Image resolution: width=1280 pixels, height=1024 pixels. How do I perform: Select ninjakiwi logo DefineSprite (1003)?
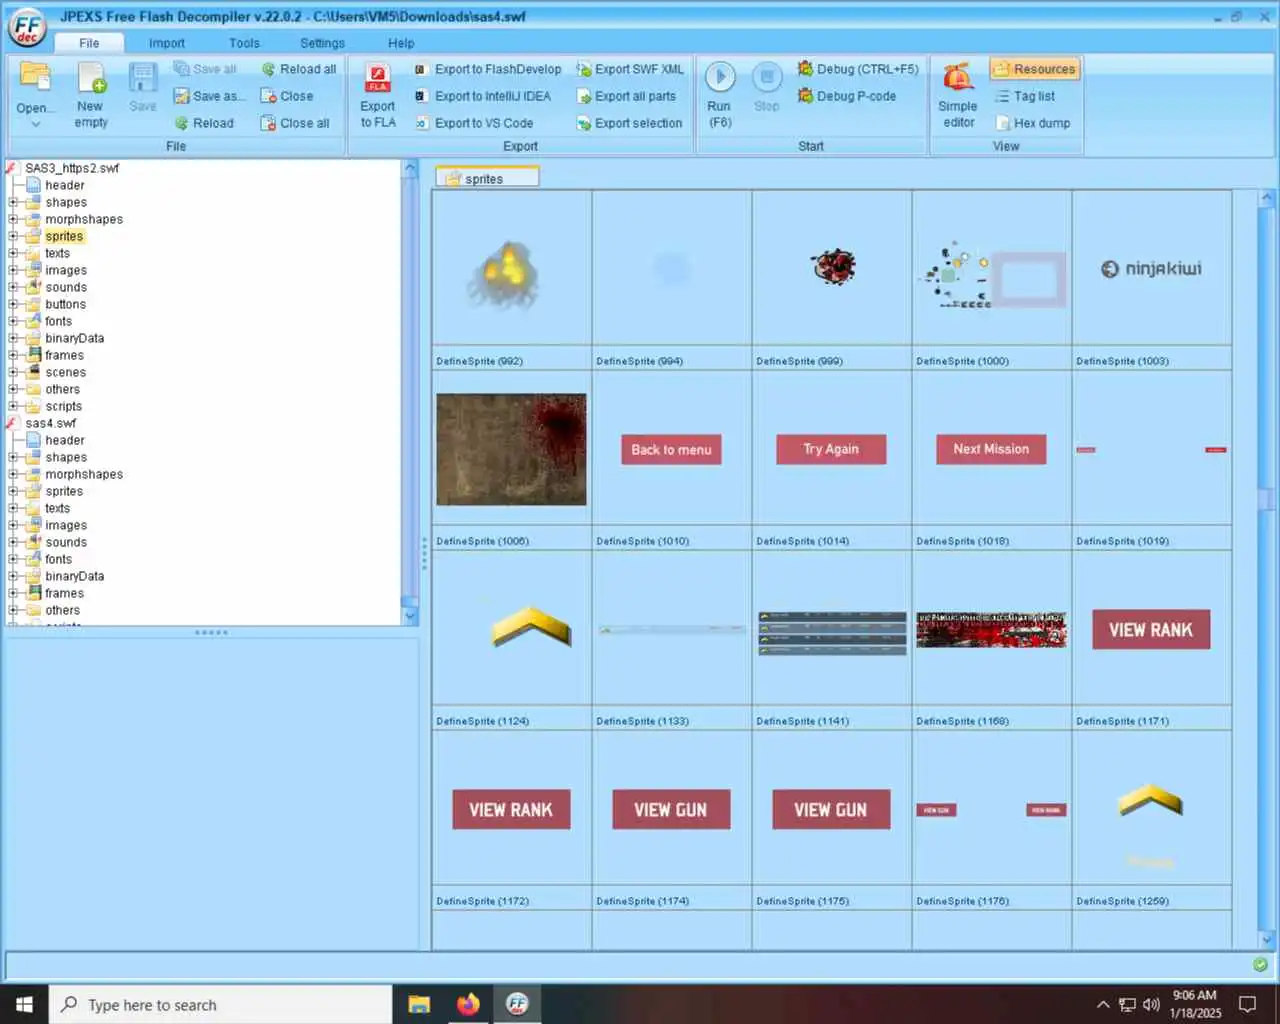tap(1151, 269)
